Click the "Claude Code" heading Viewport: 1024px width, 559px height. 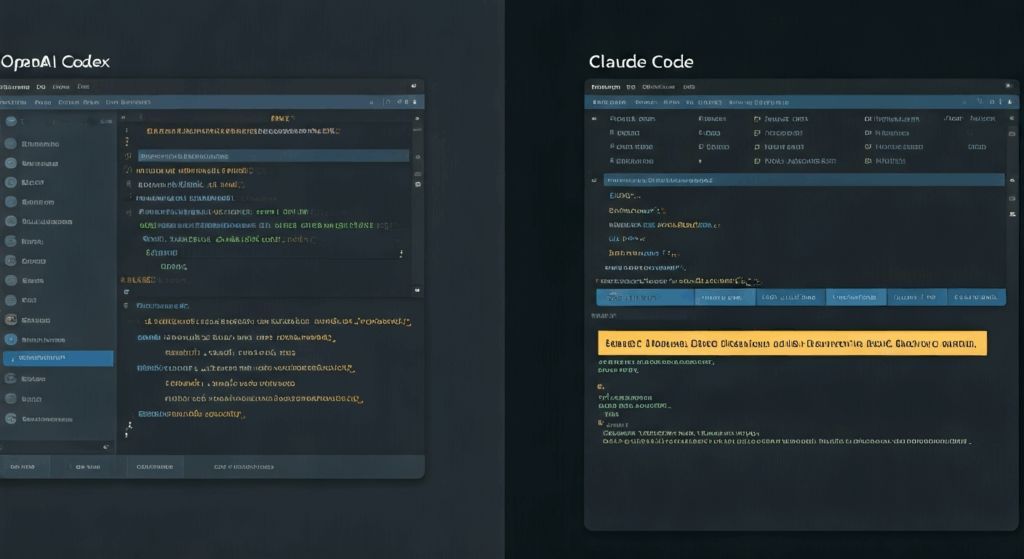coord(641,62)
